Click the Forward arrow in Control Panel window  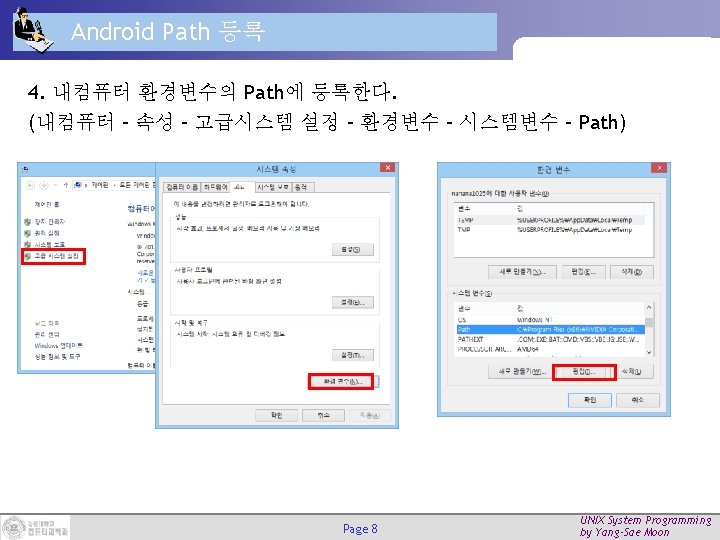pyautogui.click(x=44, y=185)
